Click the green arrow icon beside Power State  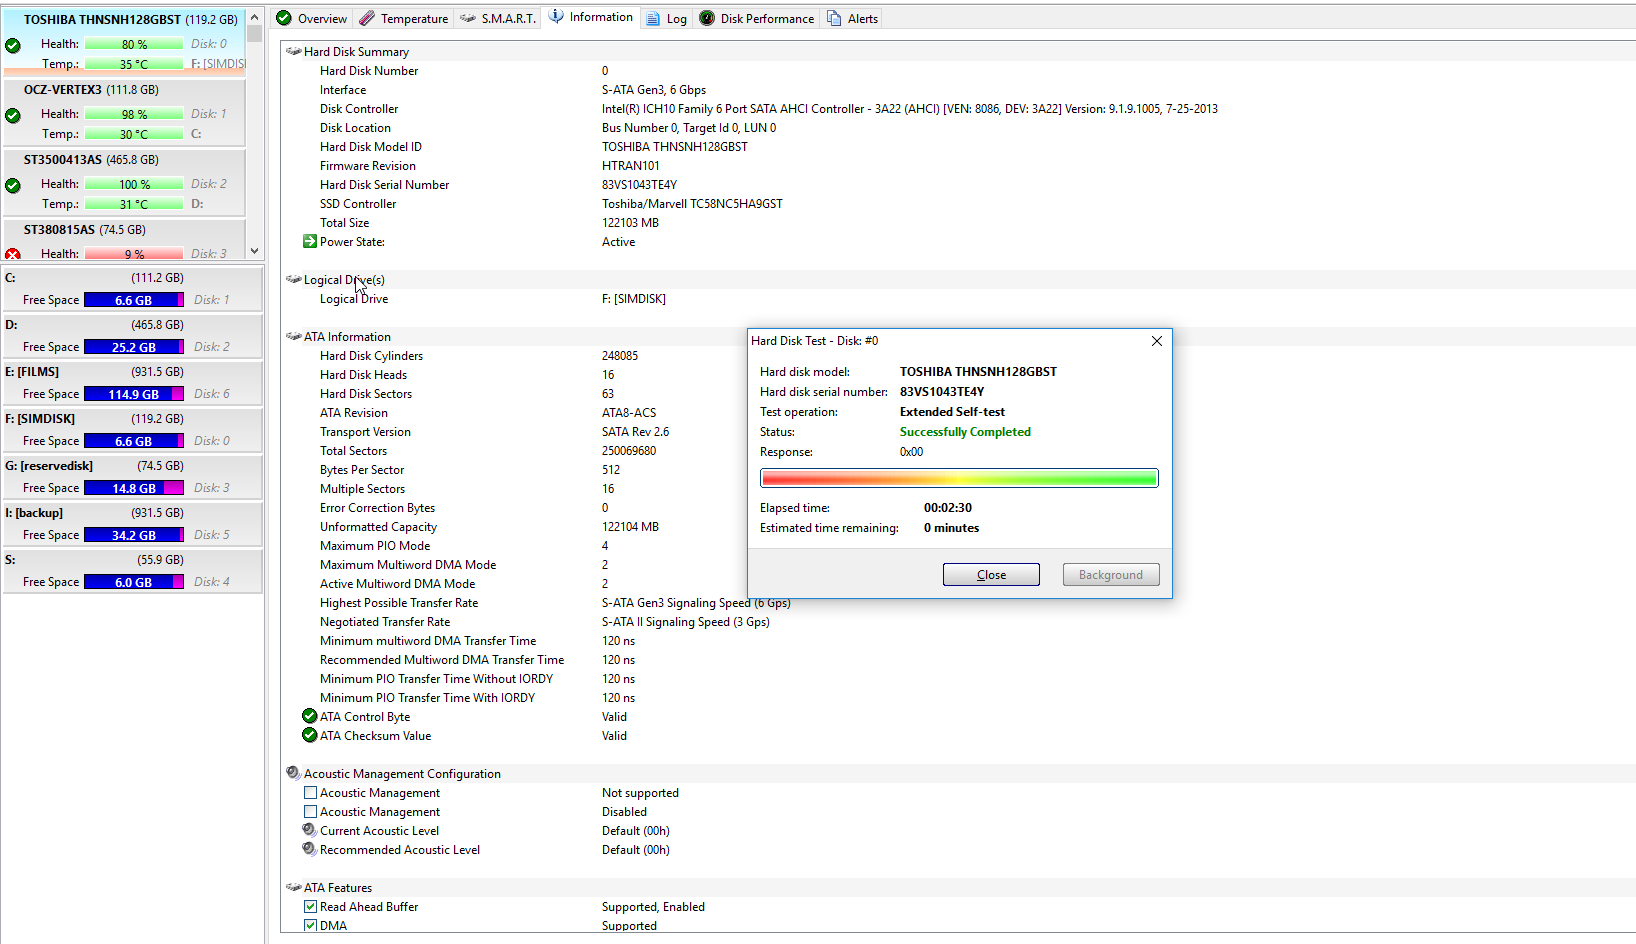pos(310,241)
